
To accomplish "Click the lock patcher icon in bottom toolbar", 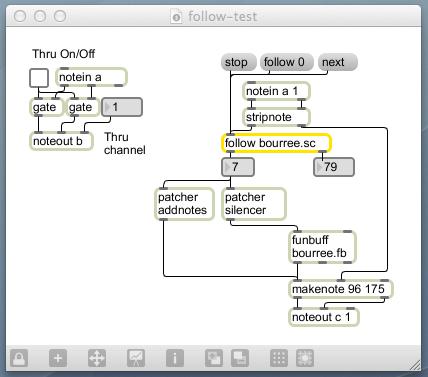I will tap(19, 358).
